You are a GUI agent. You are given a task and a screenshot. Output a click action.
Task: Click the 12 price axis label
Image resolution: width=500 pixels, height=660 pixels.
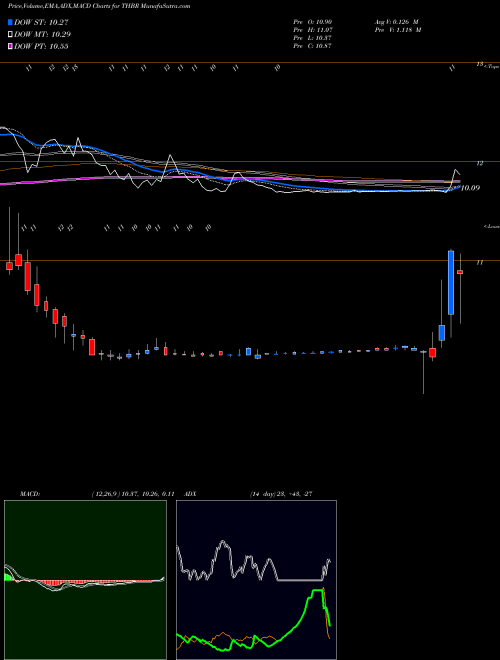coord(480,163)
